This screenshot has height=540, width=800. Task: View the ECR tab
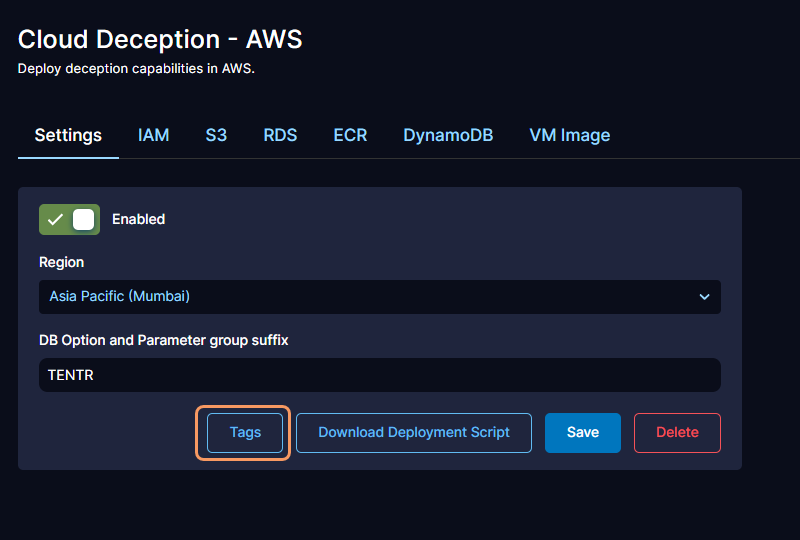350,135
